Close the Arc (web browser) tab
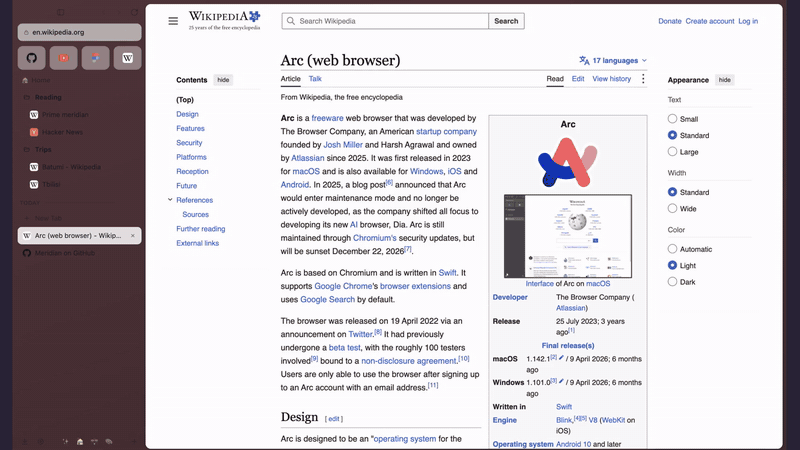This screenshot has width=800, height=450. point(133,236)
